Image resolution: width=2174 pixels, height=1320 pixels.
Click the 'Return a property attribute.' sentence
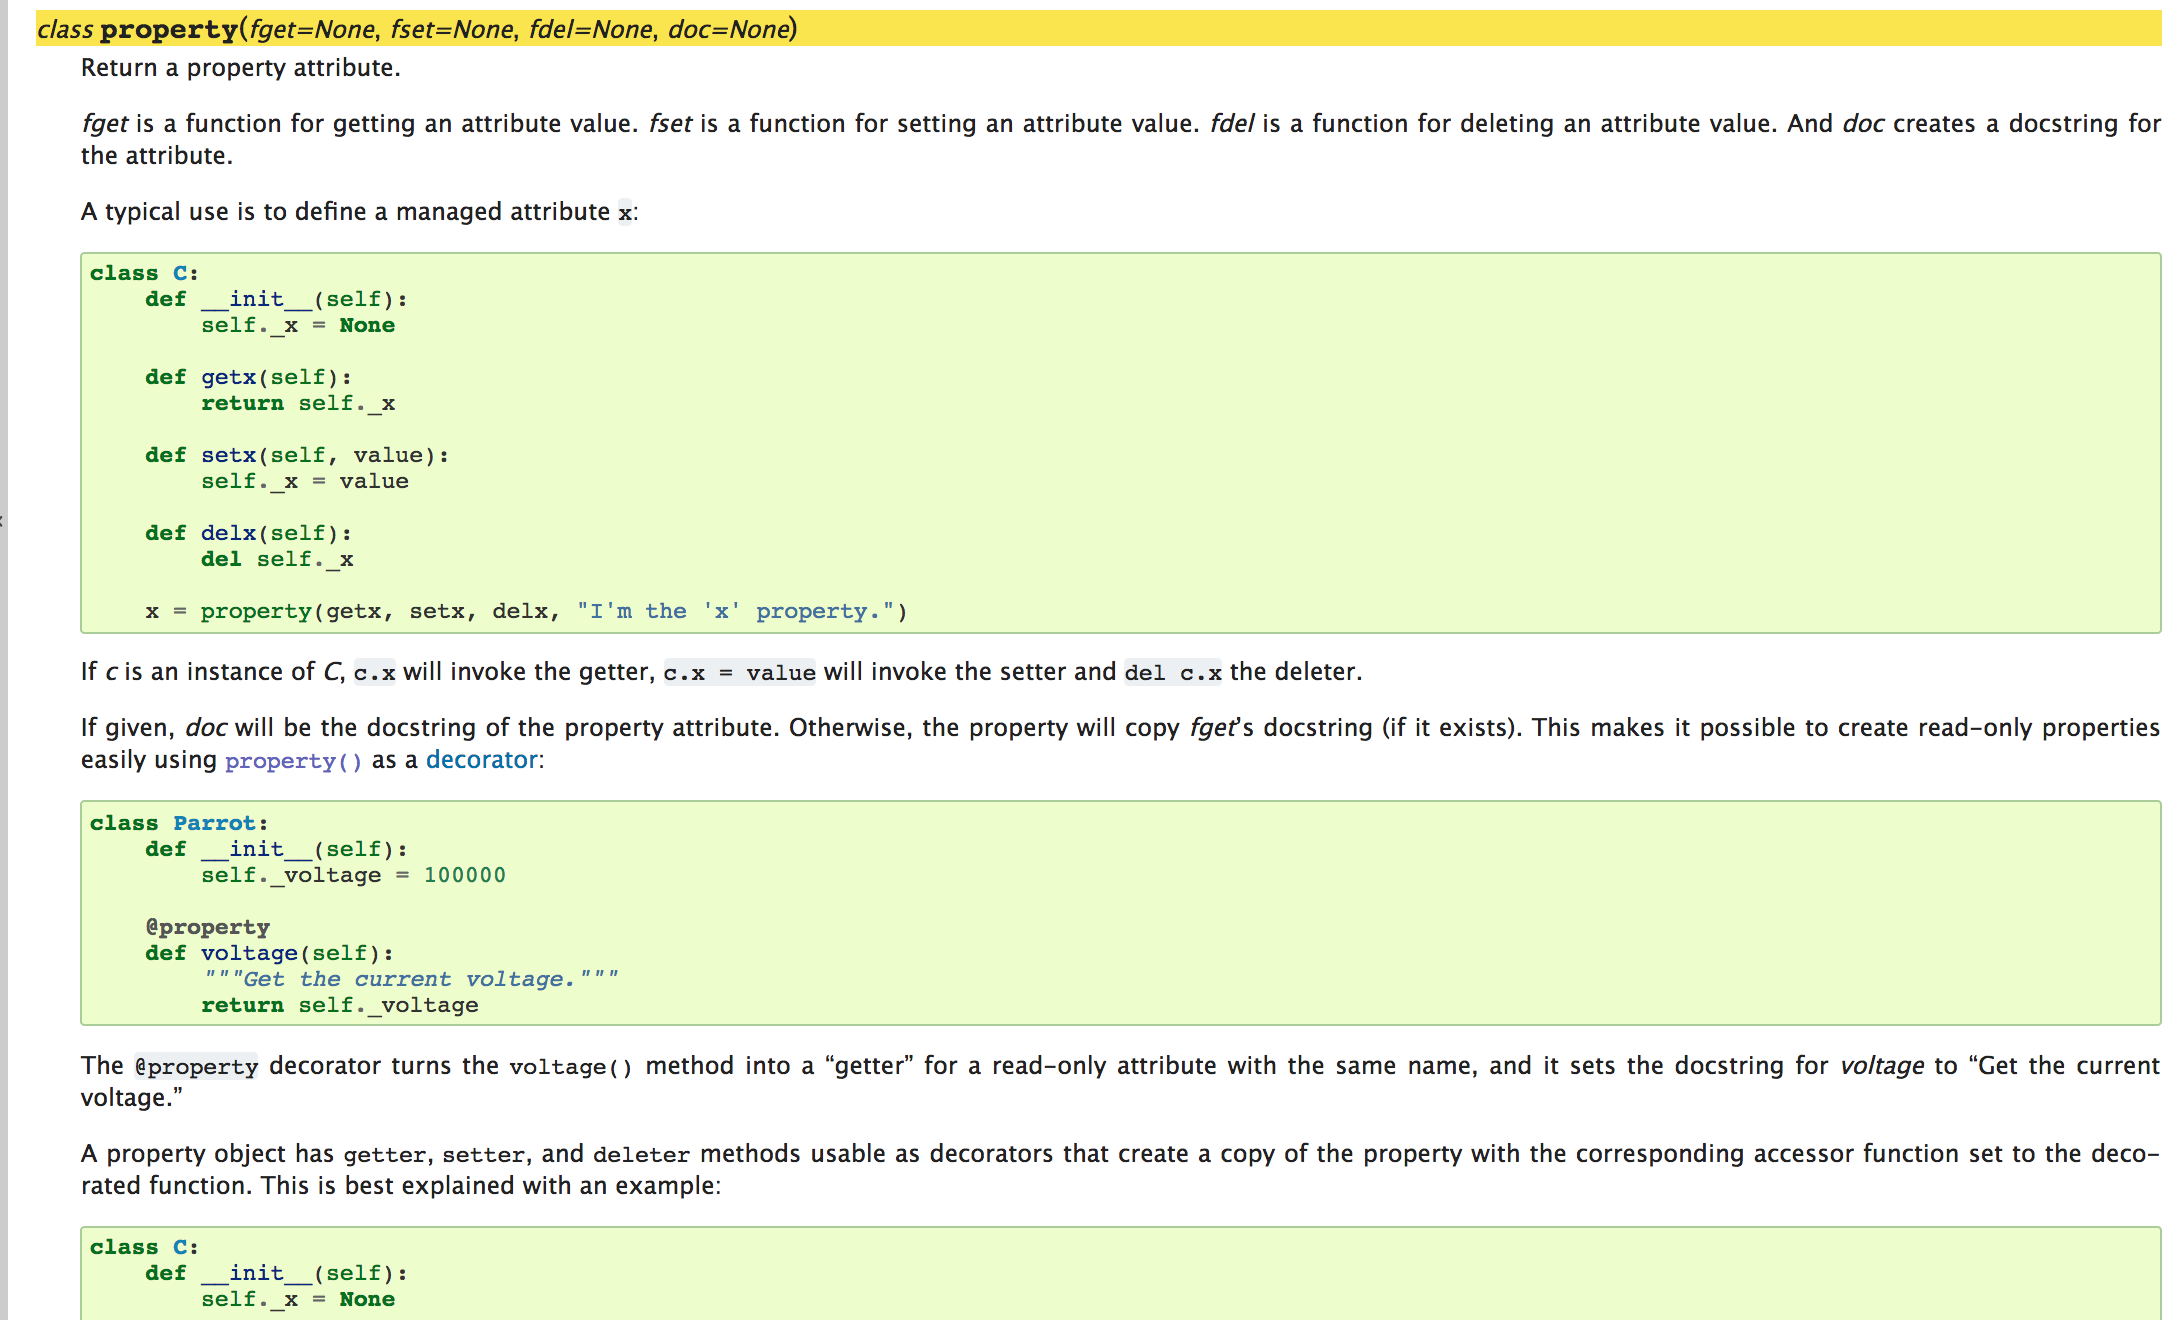(x=240, y=68)
